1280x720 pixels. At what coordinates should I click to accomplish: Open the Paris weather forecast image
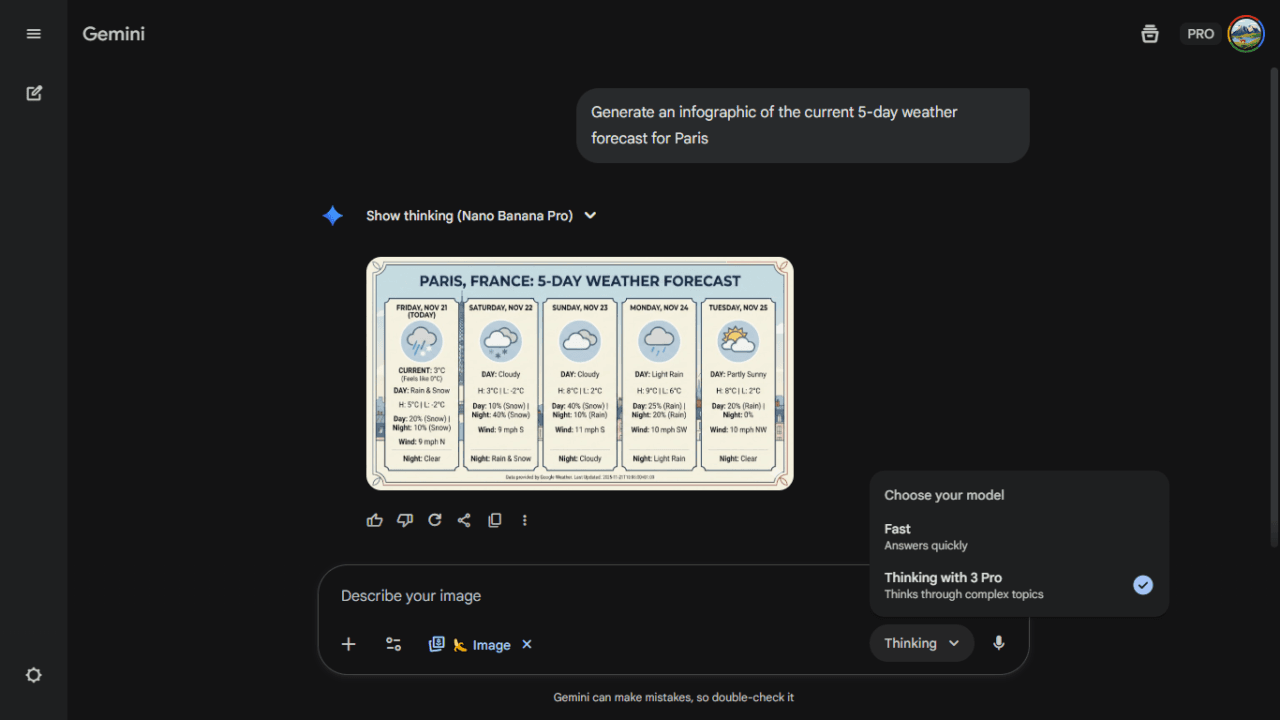580,374
